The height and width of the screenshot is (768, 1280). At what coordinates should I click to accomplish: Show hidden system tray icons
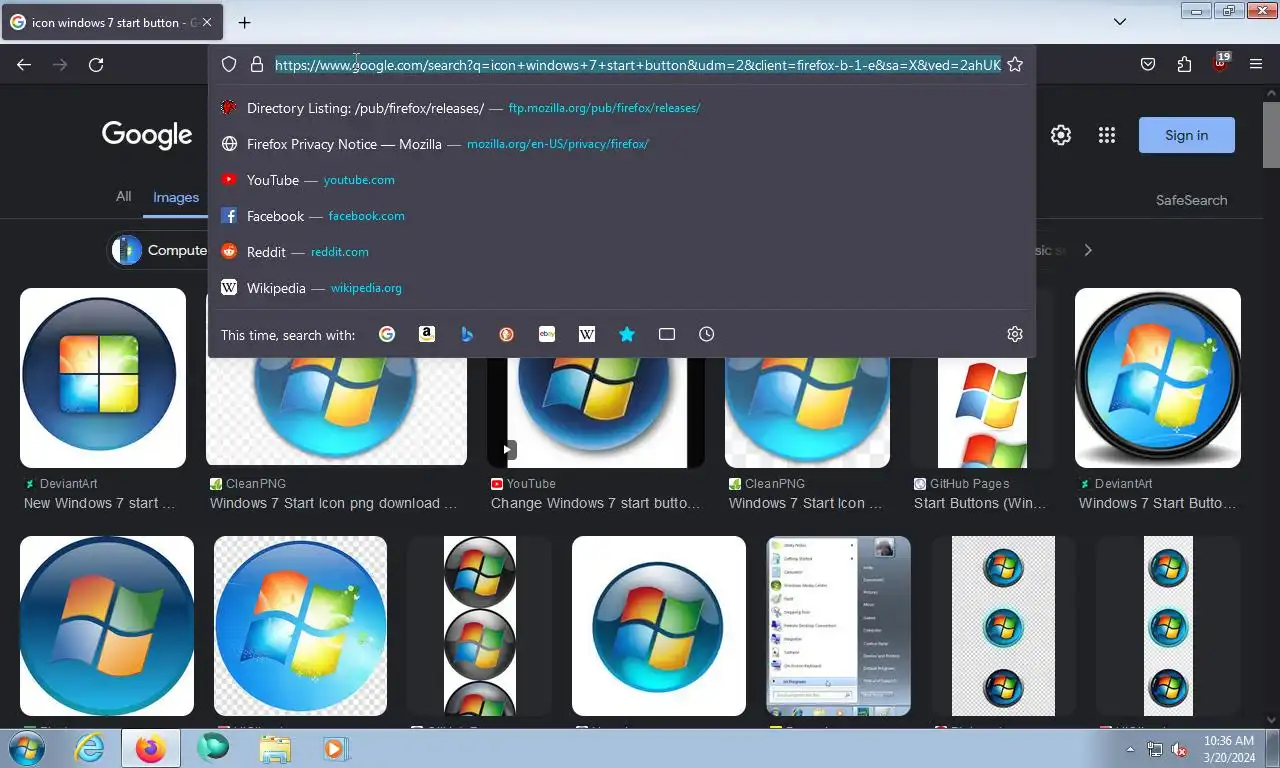pos(1131,749)
